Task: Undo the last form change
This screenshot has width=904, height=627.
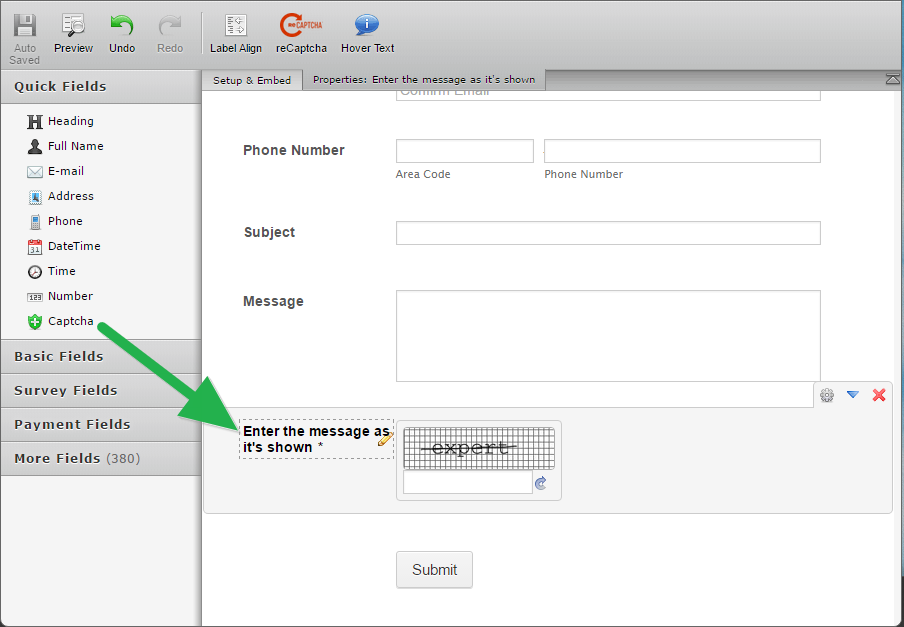Action: (122, 33)
